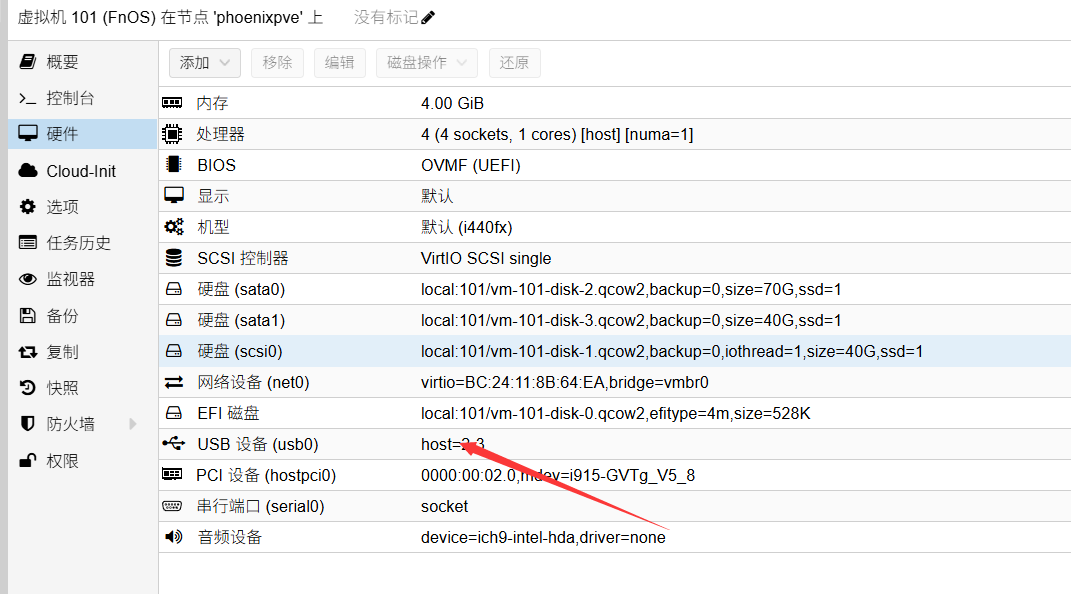Click the 移除 button

(x=277, y=63)
